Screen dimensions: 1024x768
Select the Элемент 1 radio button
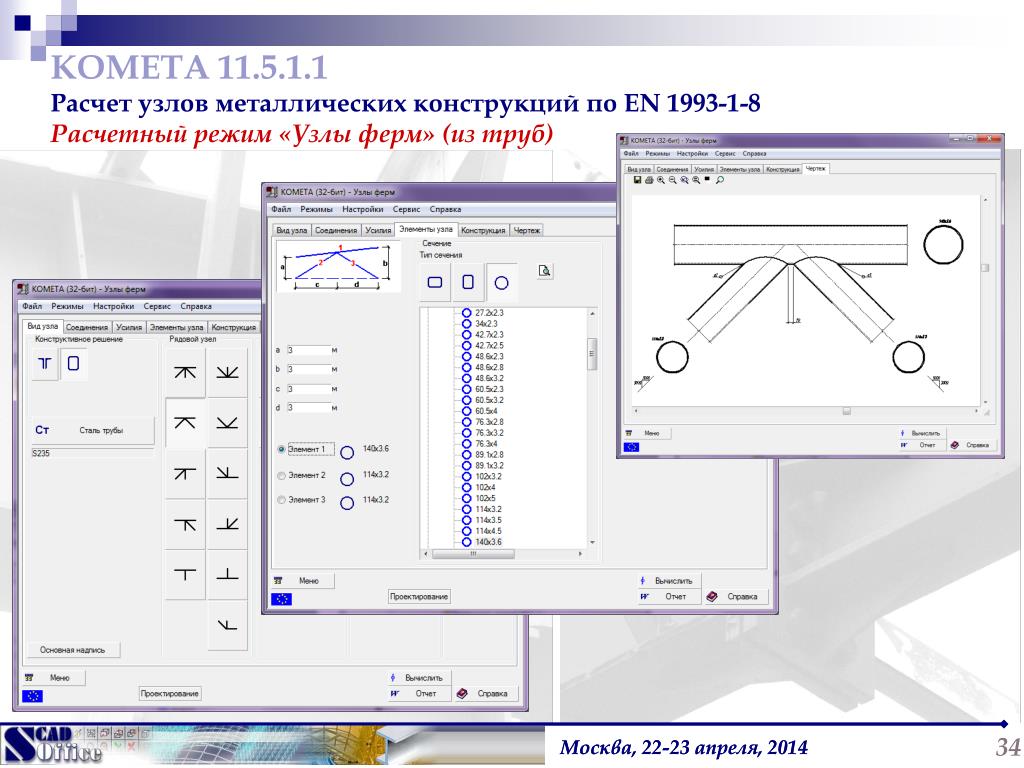pyautogui.click(x=281, y=449)
